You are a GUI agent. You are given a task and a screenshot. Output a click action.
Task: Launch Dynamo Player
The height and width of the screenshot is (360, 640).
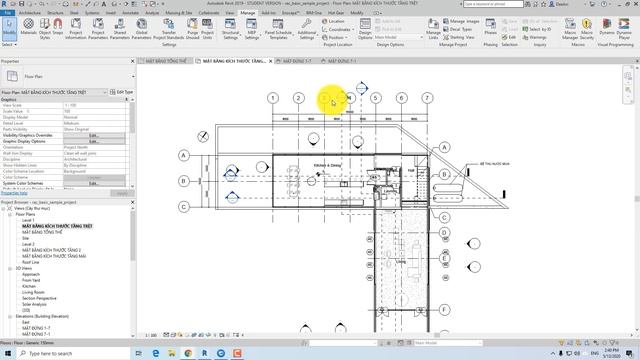pos(624,28)
